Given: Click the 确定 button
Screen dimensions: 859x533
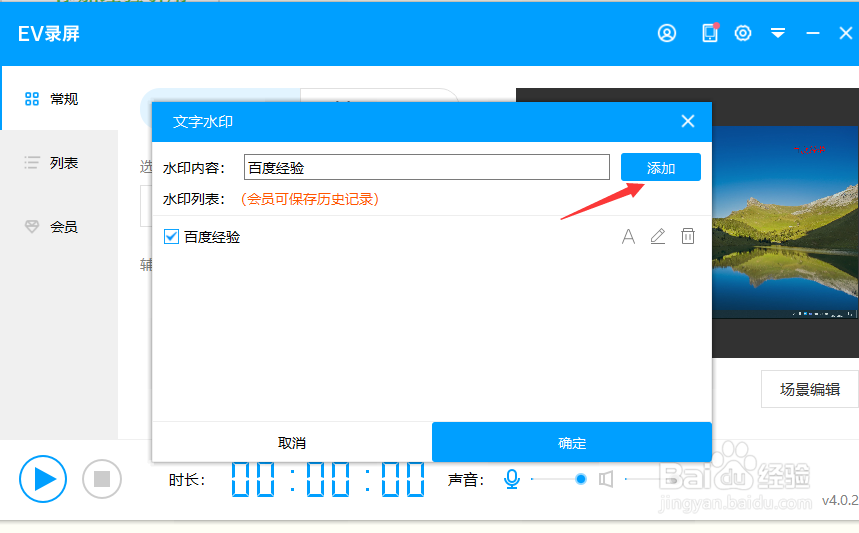Looking at the screenshot, I should click(x=572, y=443).
